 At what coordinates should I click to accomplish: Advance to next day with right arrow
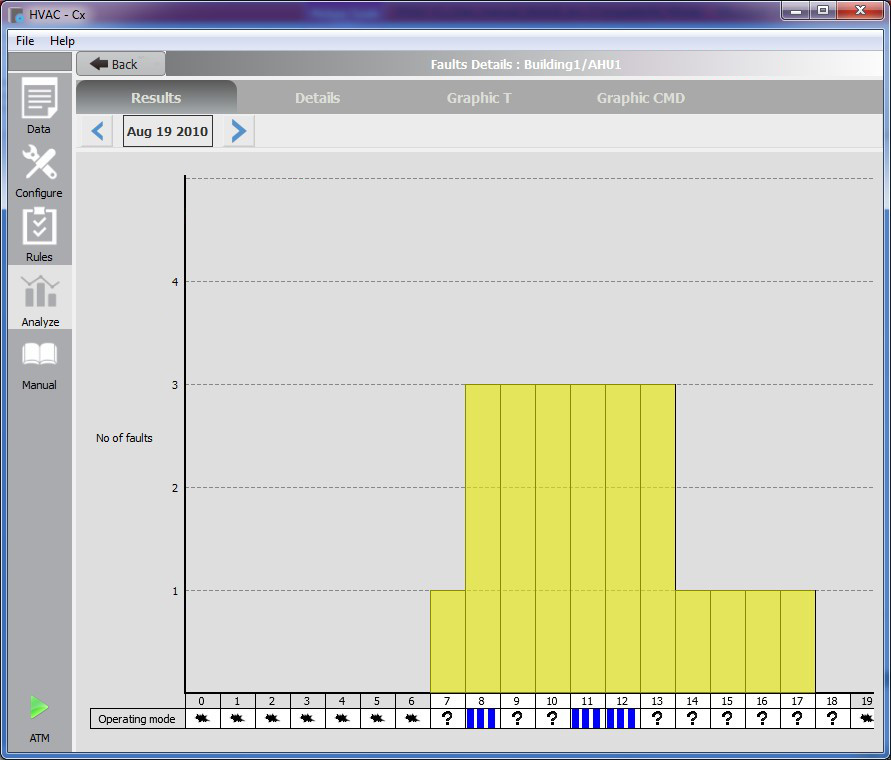[x=238, y=131]
